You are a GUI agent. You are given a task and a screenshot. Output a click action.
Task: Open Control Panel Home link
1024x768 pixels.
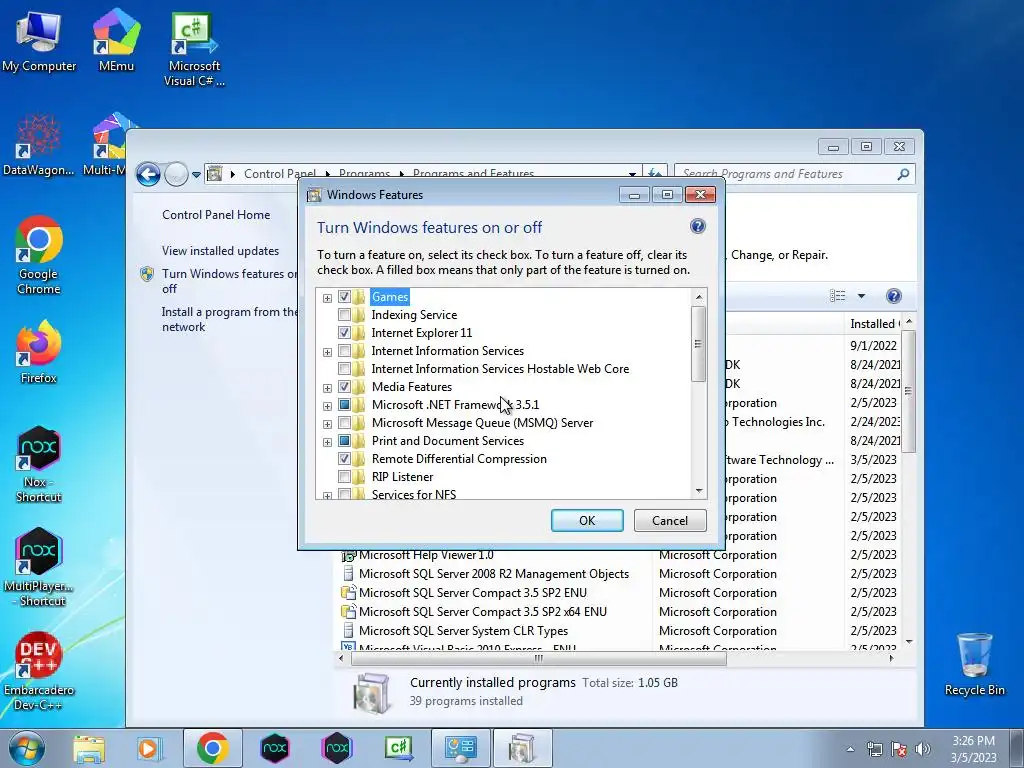[x=216, y=215]
